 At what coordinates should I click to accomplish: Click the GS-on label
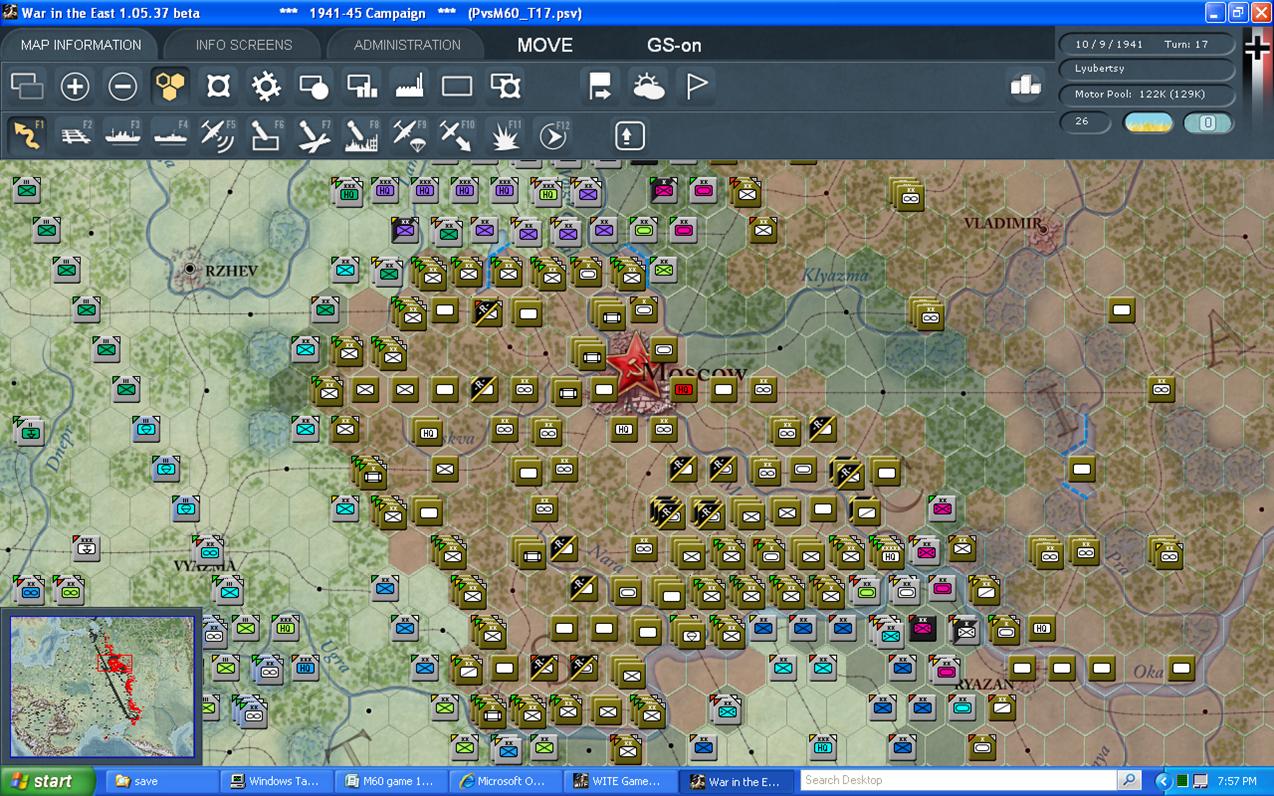click(674, 45)
